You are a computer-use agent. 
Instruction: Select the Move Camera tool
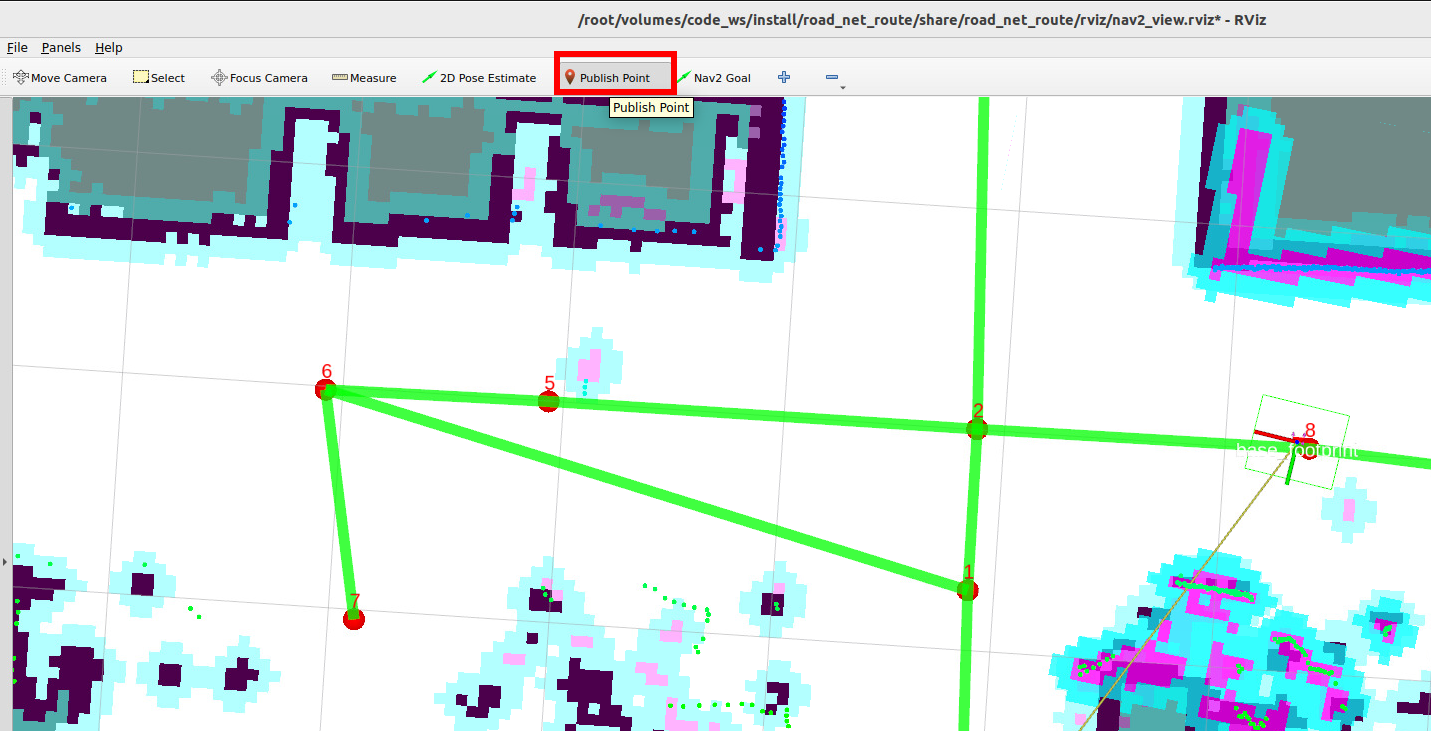click(x=60, y=78)
